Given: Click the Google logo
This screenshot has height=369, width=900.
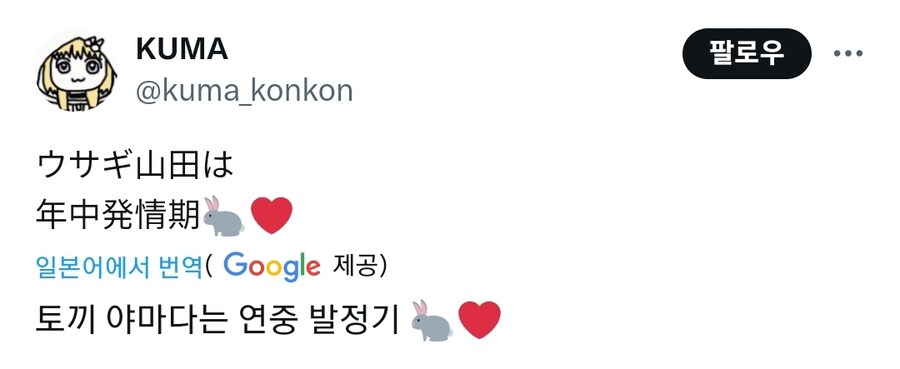Looking at the screenshot, I should coord(271,266).
